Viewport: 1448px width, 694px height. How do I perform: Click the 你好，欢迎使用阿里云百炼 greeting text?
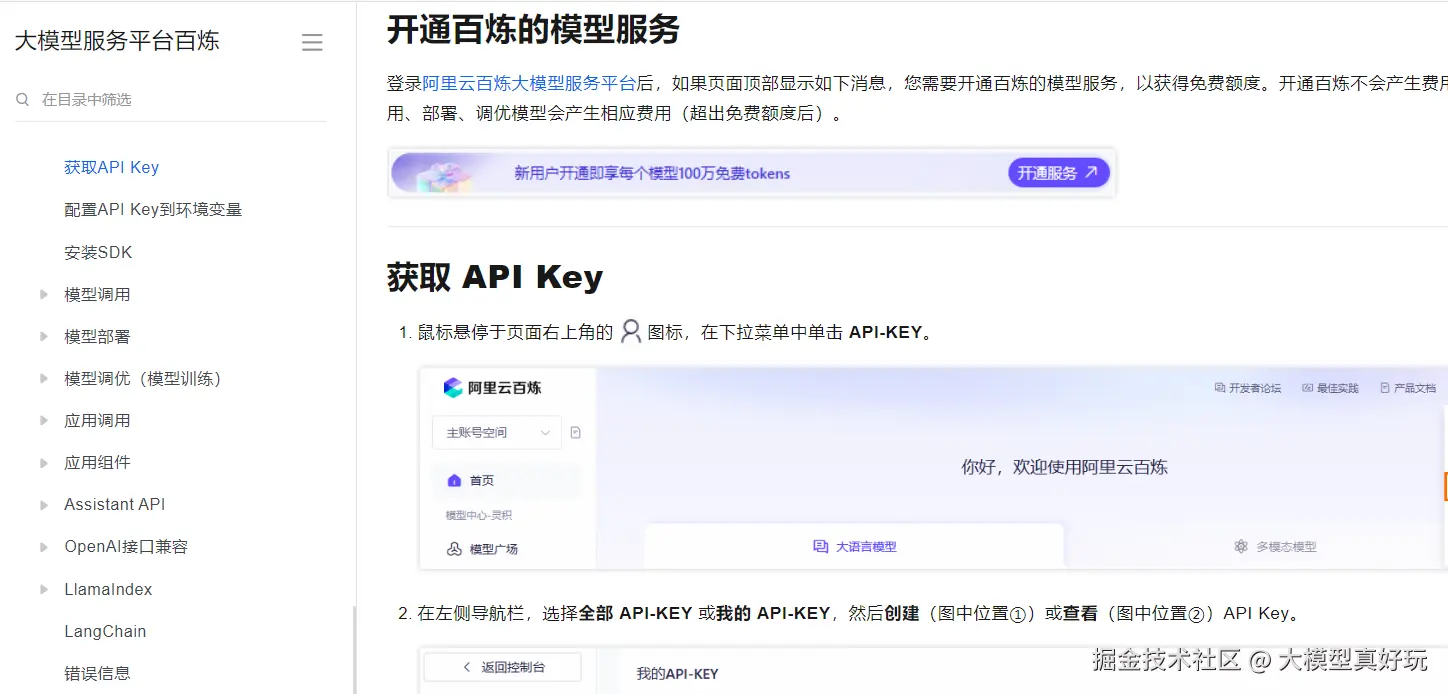pos(1064,467)
